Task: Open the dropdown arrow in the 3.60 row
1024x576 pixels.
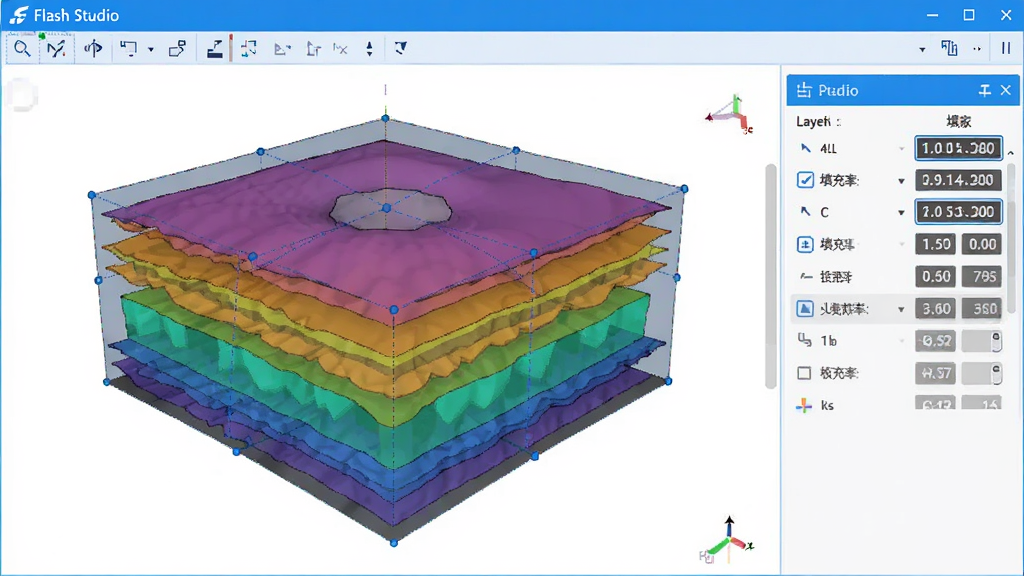Action: click(x=902, y=309)
